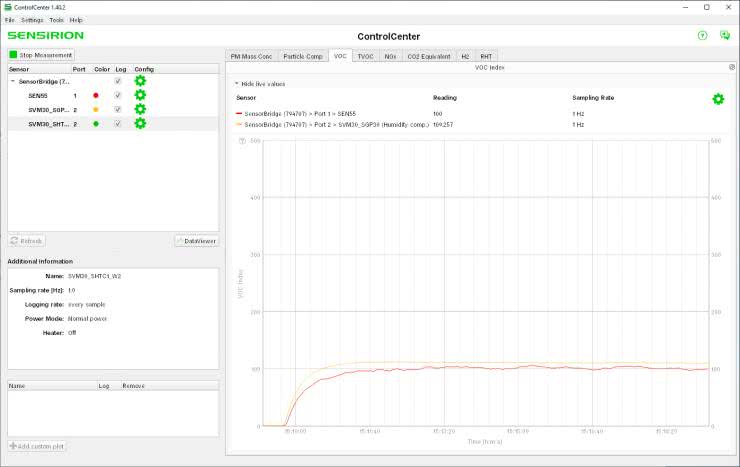Click the chart help icon near y-axis

coord(242,141)
